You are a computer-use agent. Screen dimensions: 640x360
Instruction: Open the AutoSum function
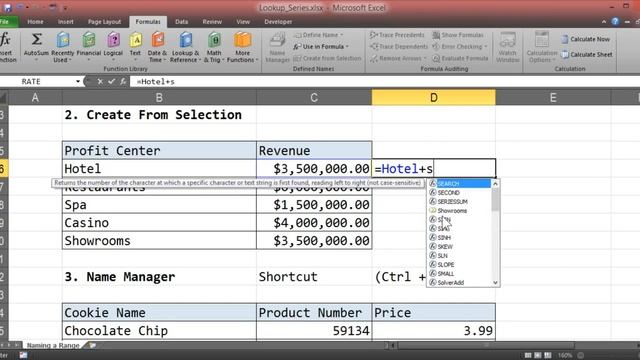36,47
